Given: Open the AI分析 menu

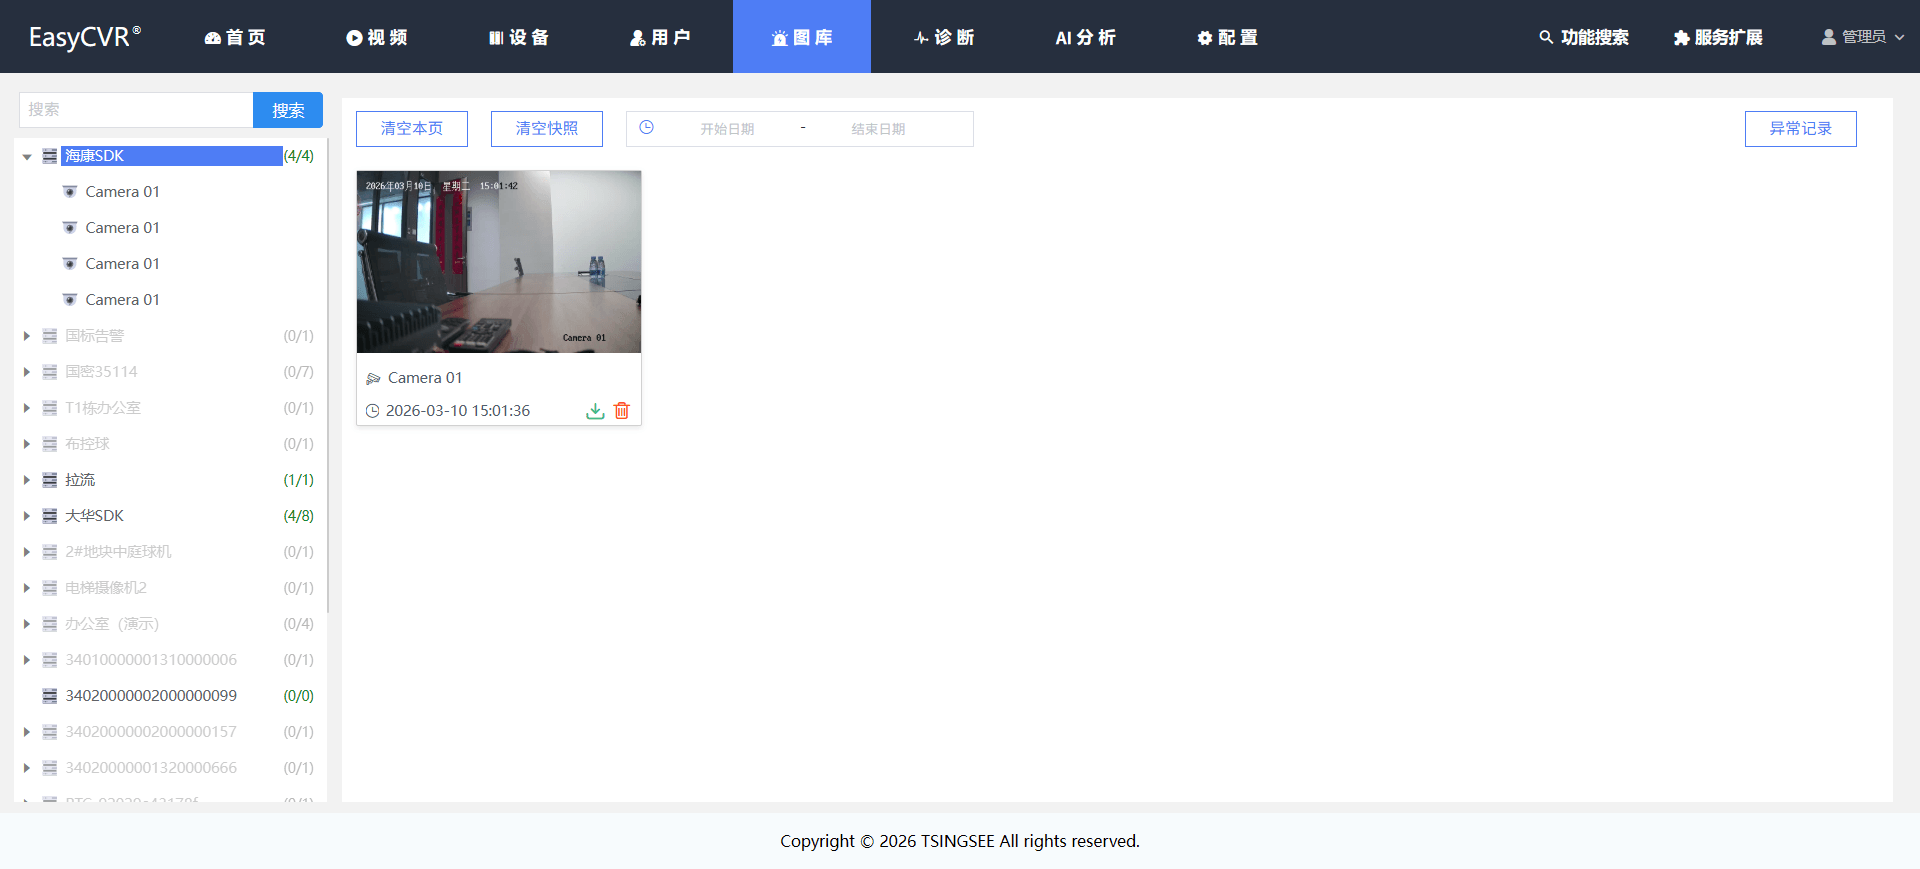Looking at the screenshot, I should (1085, 37).
